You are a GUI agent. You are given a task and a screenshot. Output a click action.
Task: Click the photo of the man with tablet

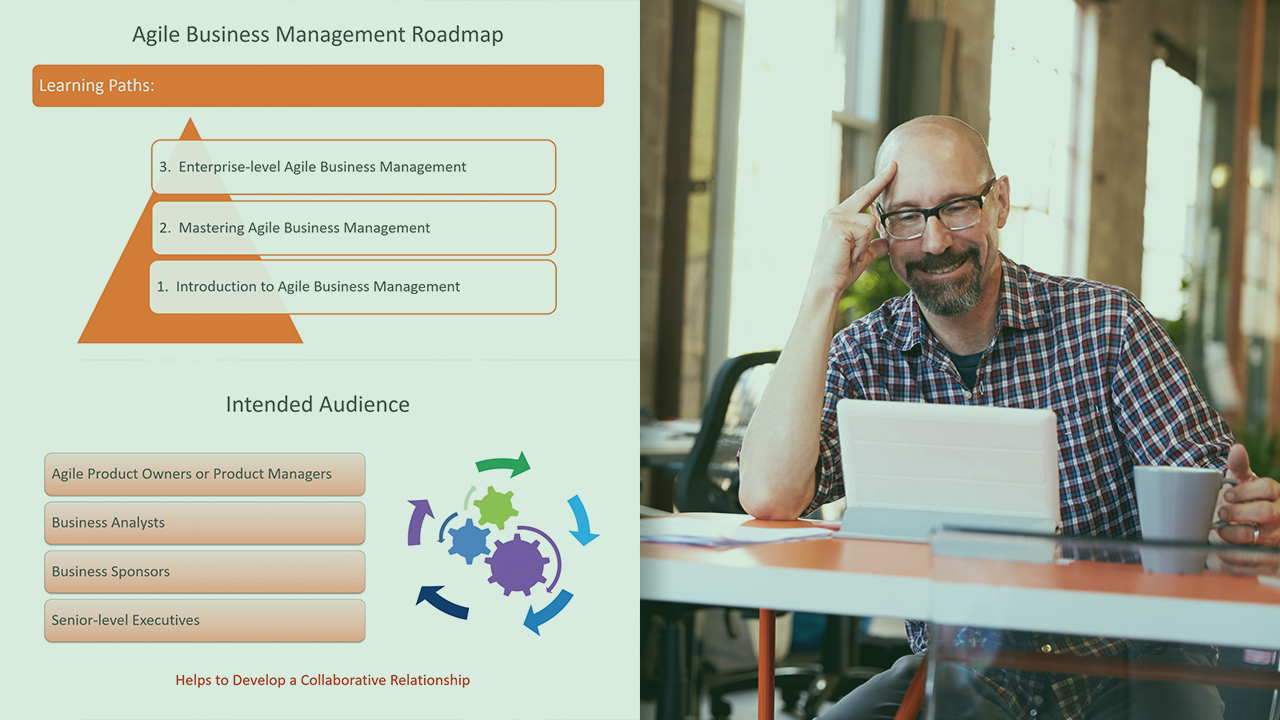pos(960,360)
